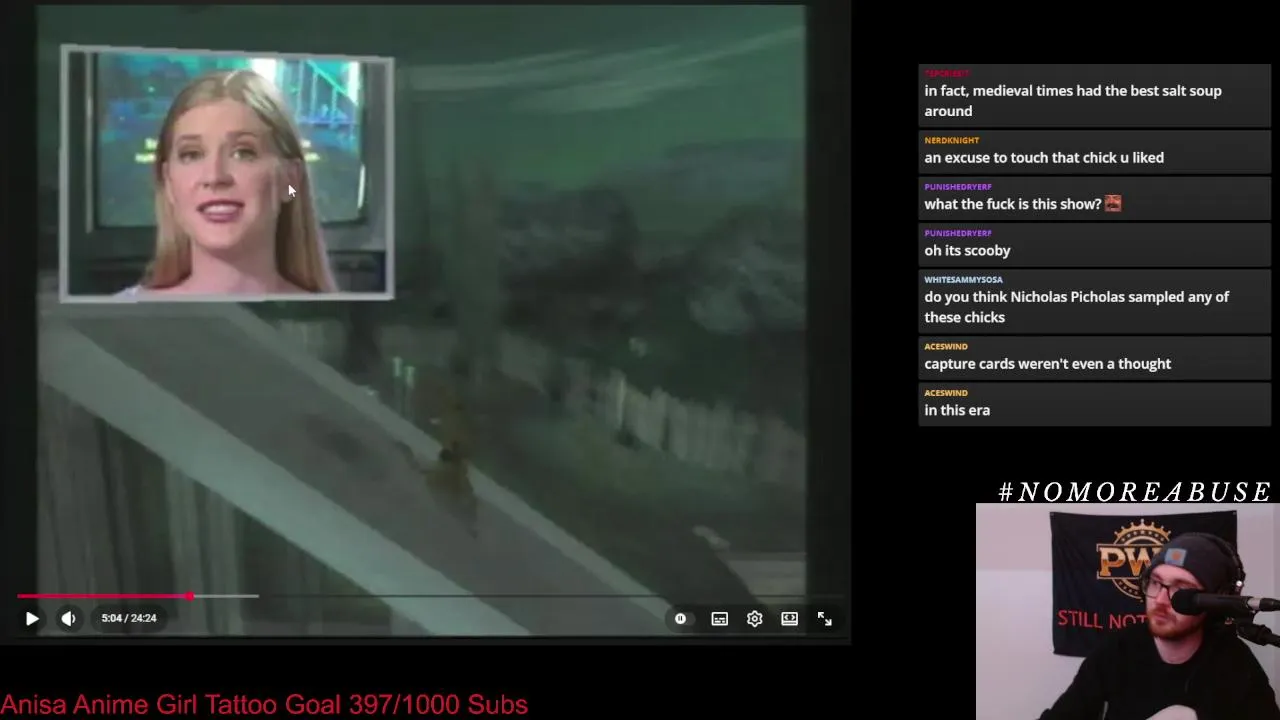Viewport: 1280px width, 720px height.
Task: Play the paused video
Action: coord(32,619)
